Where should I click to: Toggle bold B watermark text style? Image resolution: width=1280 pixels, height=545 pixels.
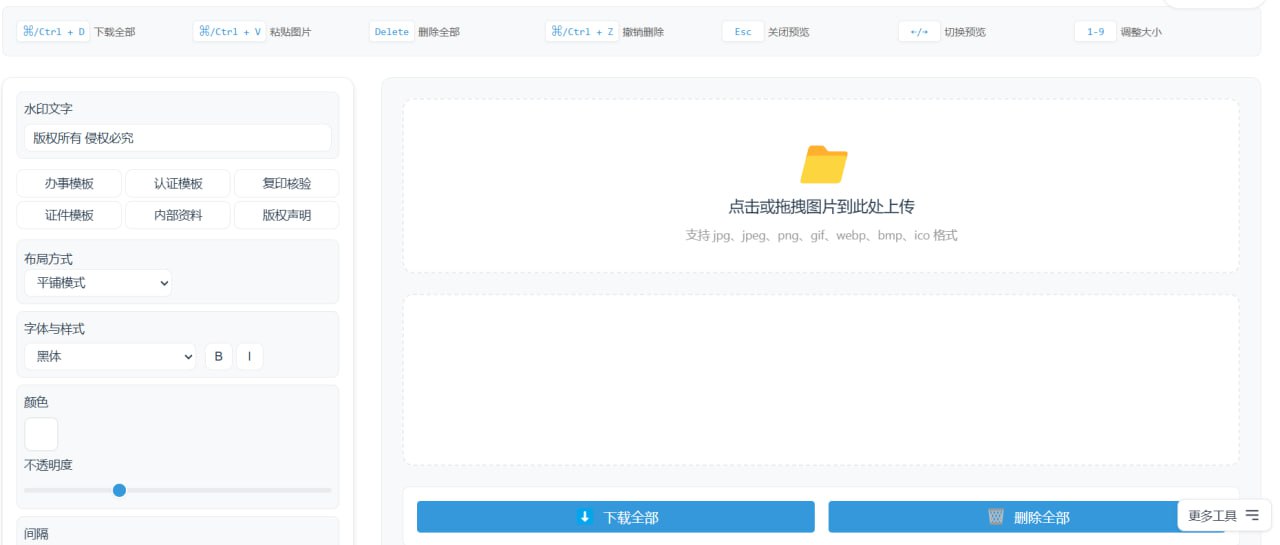point(219,356)
